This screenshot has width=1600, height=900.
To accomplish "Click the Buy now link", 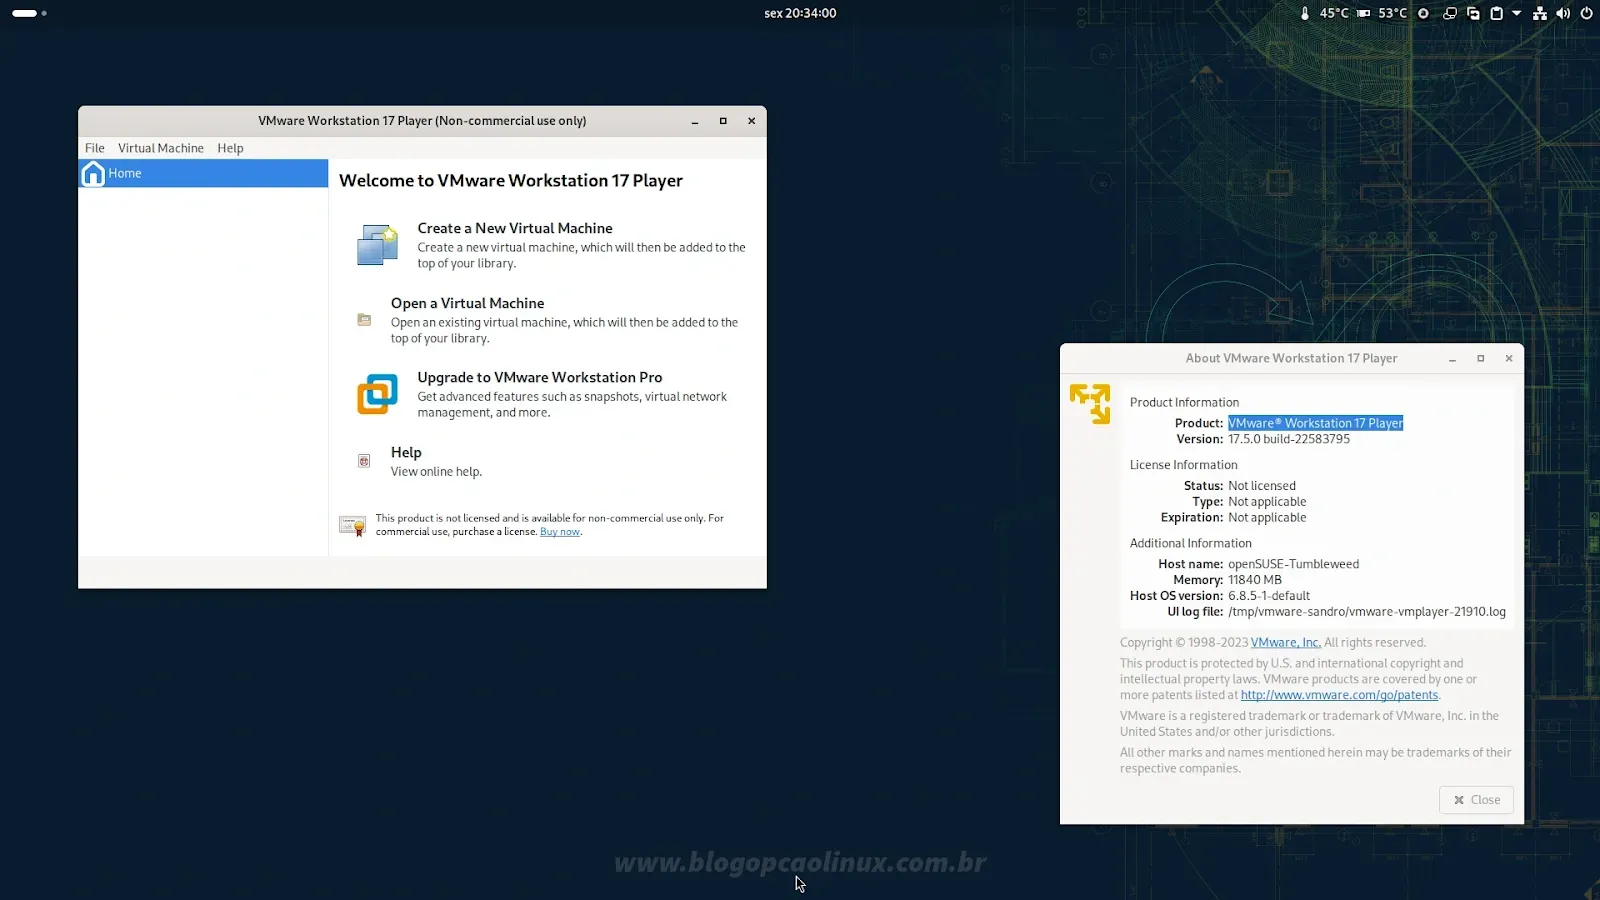I will pyautogui.click(x=560, y=532).
